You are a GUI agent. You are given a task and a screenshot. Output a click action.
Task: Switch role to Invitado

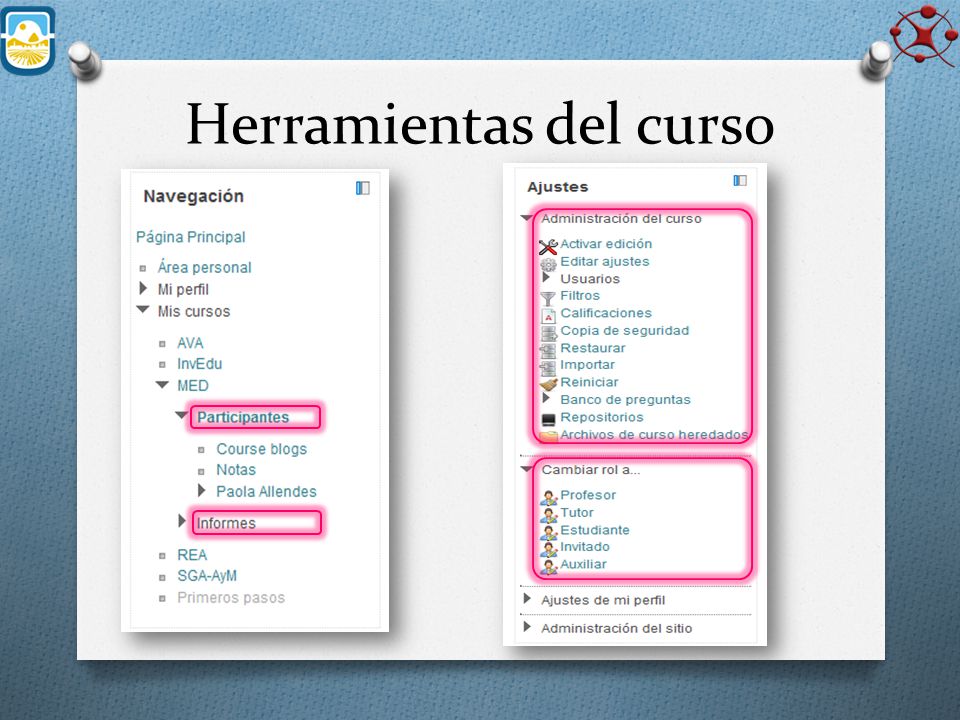coord(585,547)
